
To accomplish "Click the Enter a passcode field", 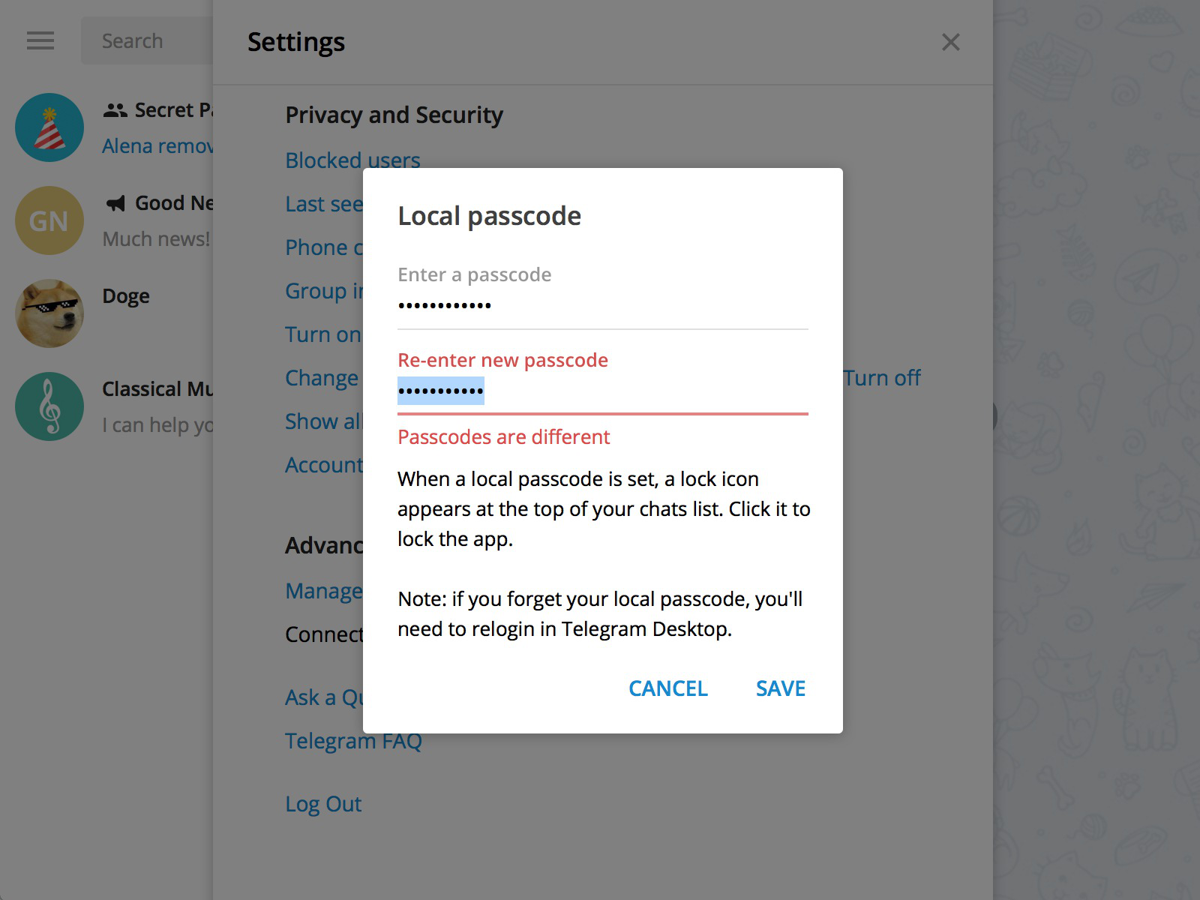I will click(602, 305).
